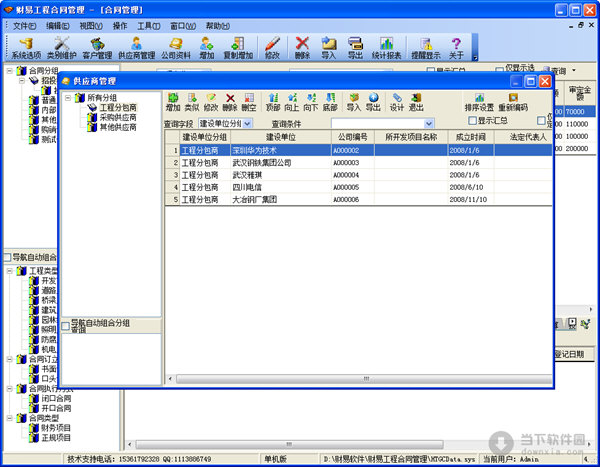Toggle 导航自动组合分组 checkbox in supplier dialog
This screenshot has height=467, width=600.
66,324
